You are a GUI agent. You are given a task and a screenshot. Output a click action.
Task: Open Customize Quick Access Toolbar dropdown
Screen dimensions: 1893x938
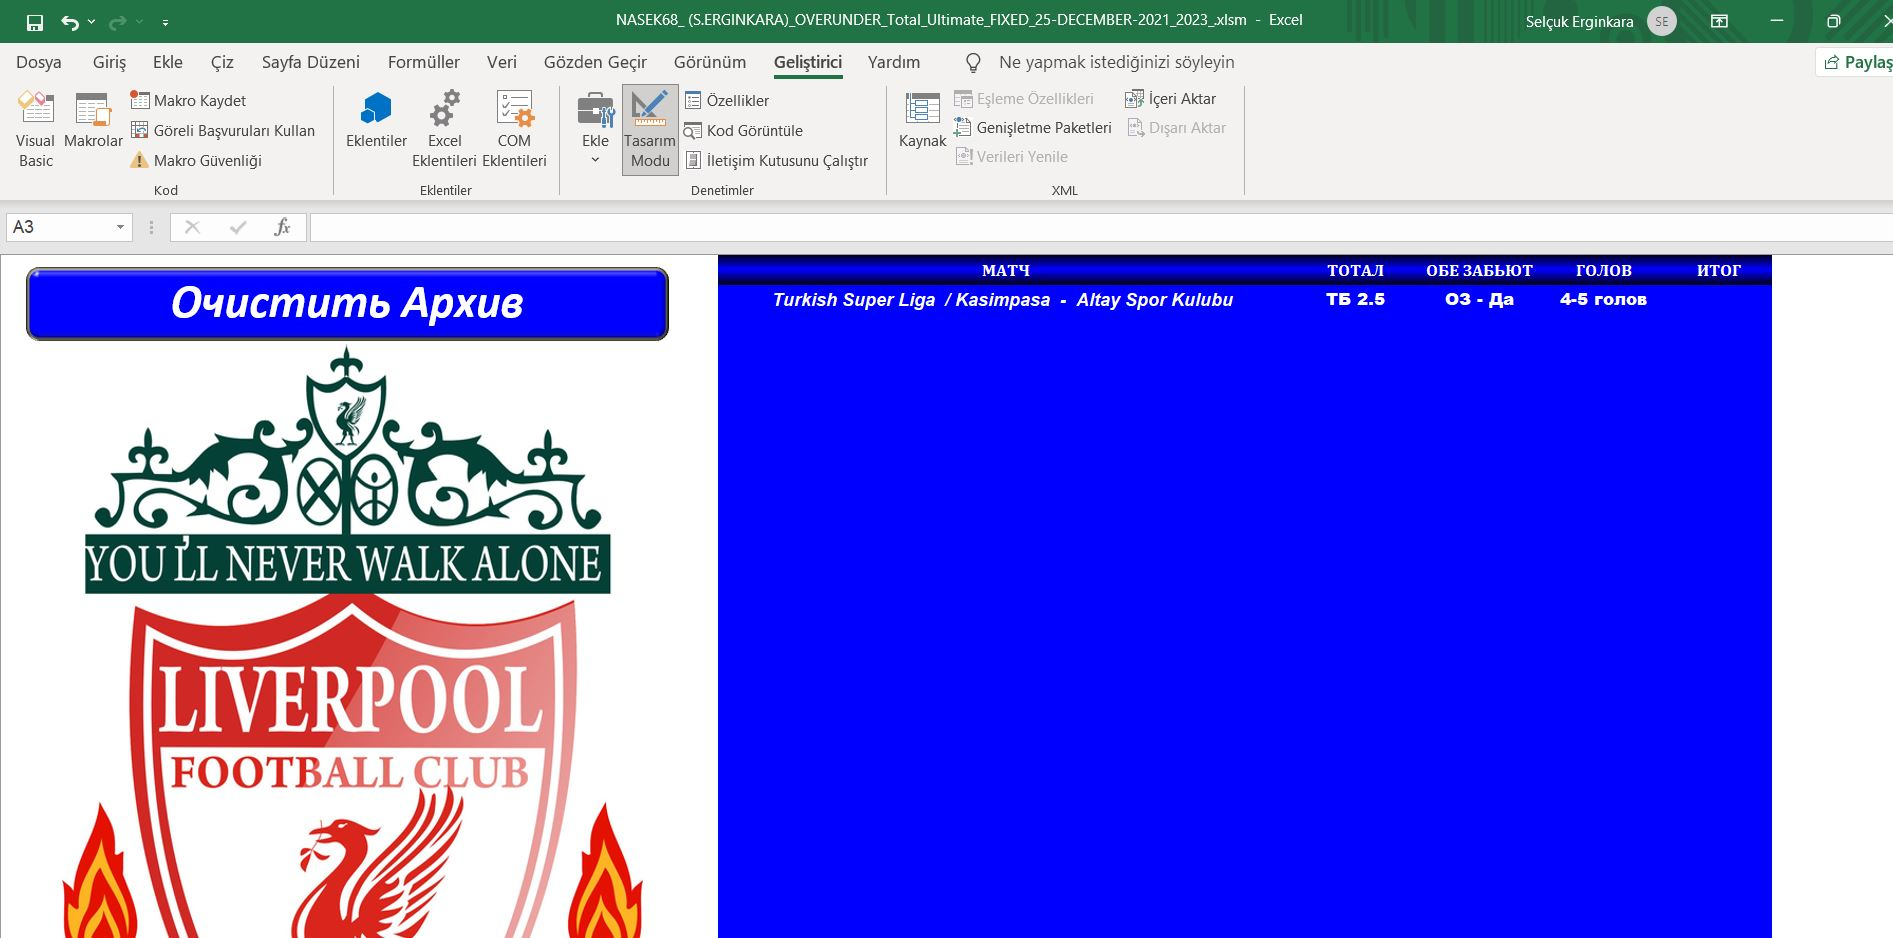click(x=165, y=22)
